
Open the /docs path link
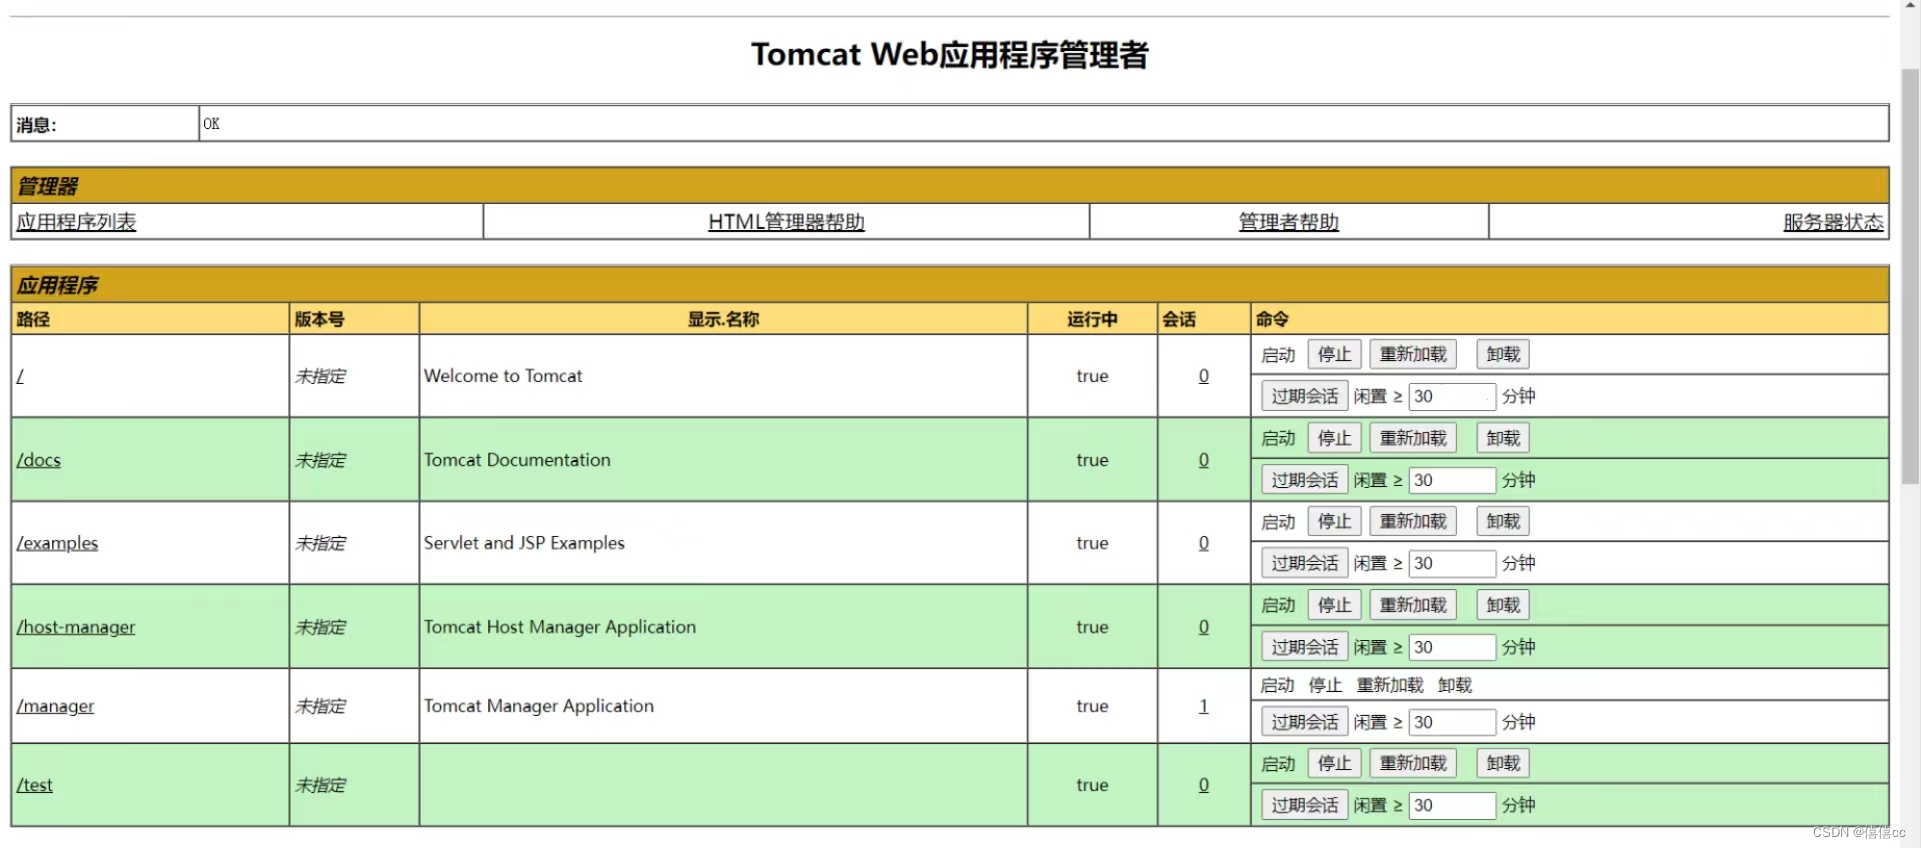point(39,460)
